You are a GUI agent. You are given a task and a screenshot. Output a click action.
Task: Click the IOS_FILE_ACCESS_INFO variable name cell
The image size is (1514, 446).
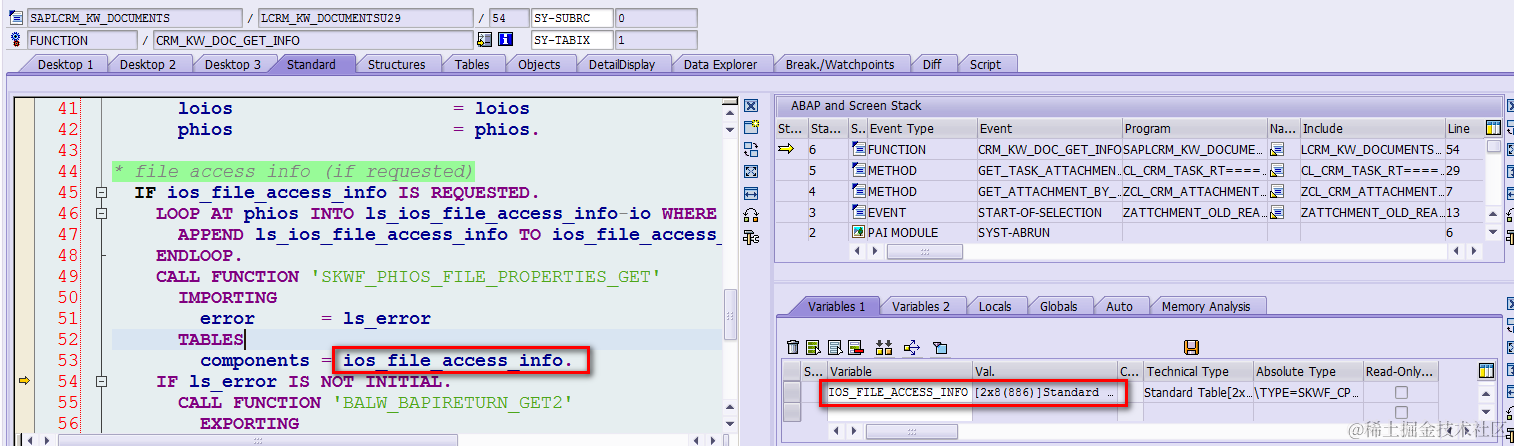(x=898, y=393)
